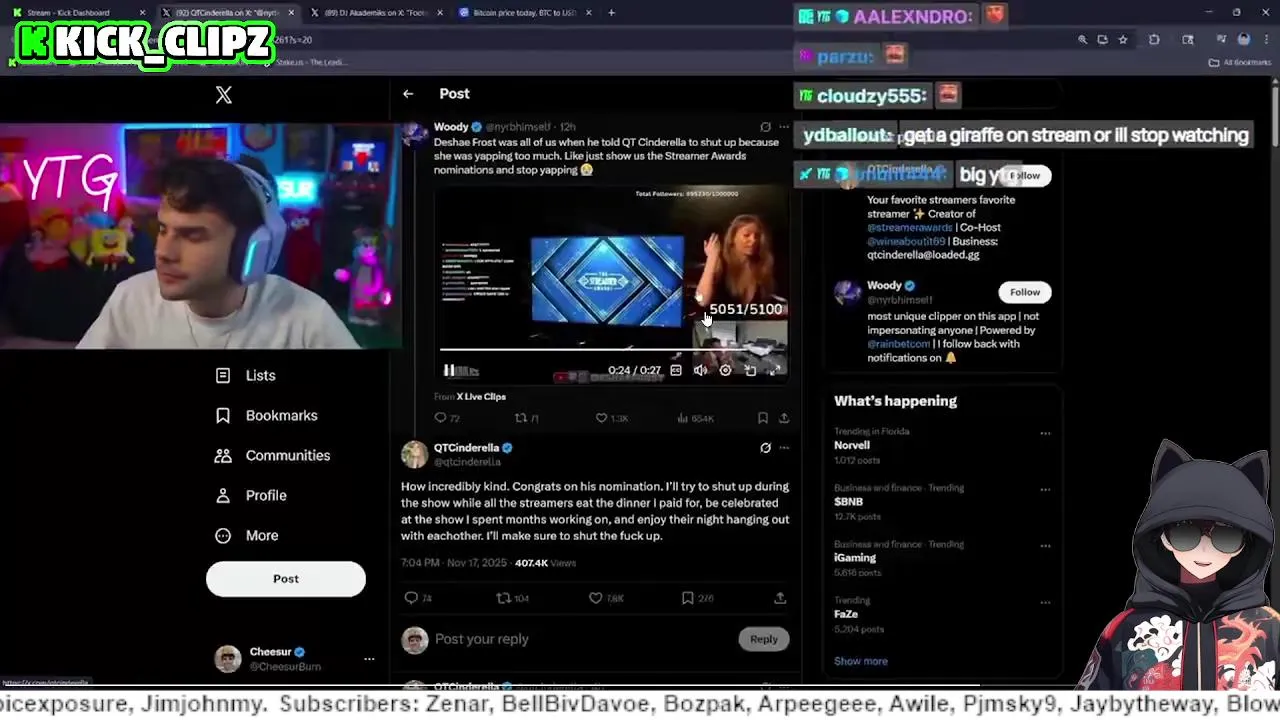Open the All Bookmarks folder
The height and width of the screenshot is (720, 1280).
(1240, 62)
